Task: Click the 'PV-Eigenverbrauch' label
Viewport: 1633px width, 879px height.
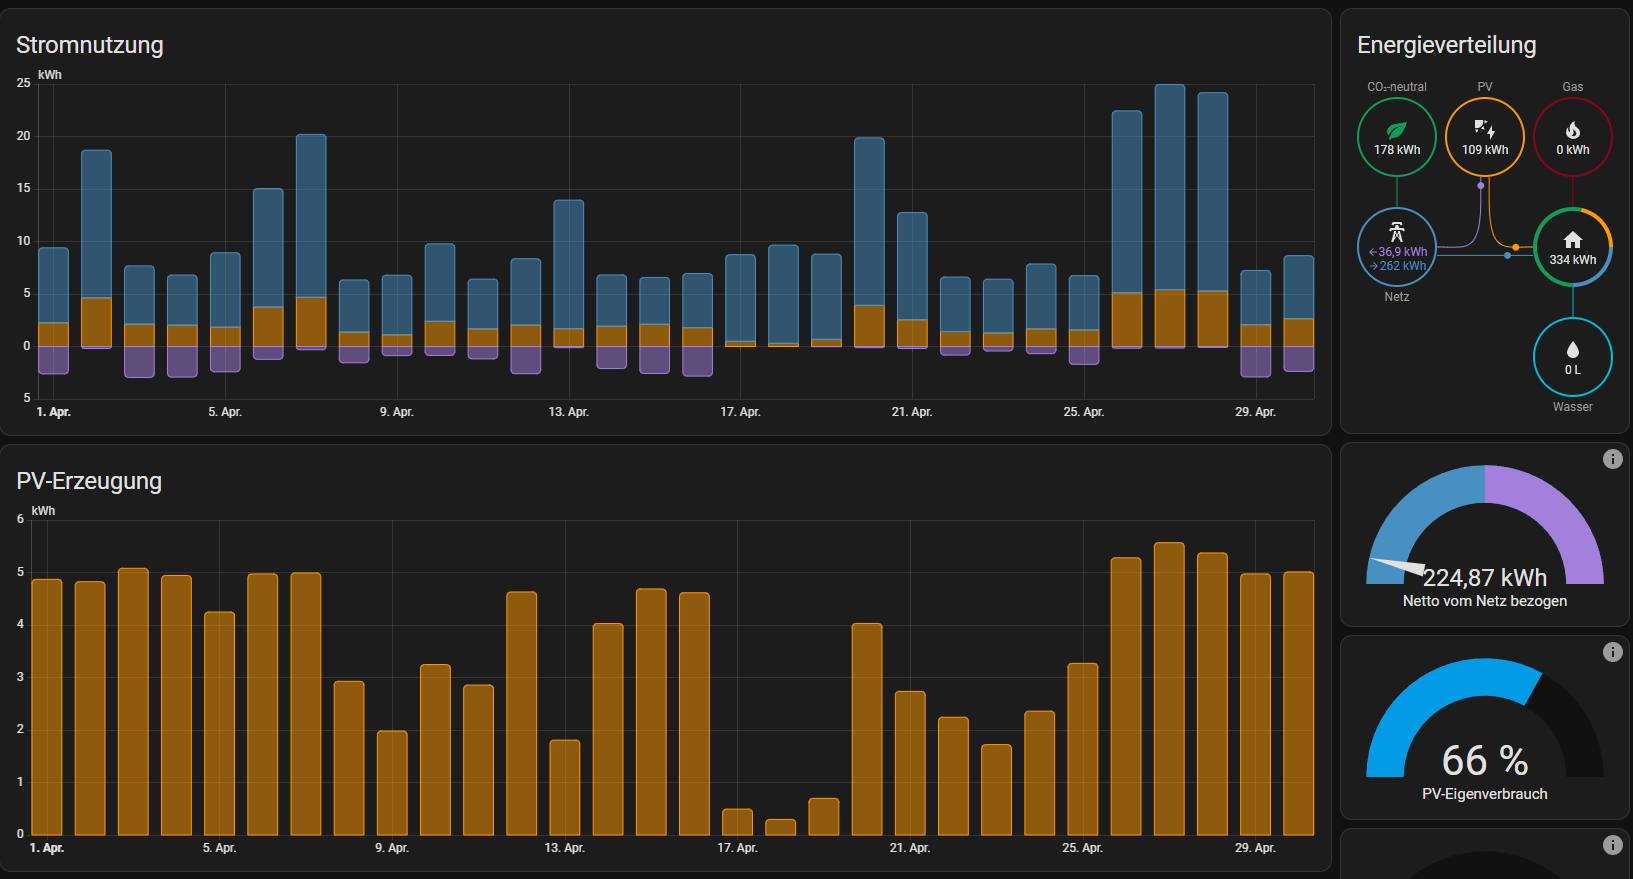Action: pyautogui.click(x=1485, y=794)
